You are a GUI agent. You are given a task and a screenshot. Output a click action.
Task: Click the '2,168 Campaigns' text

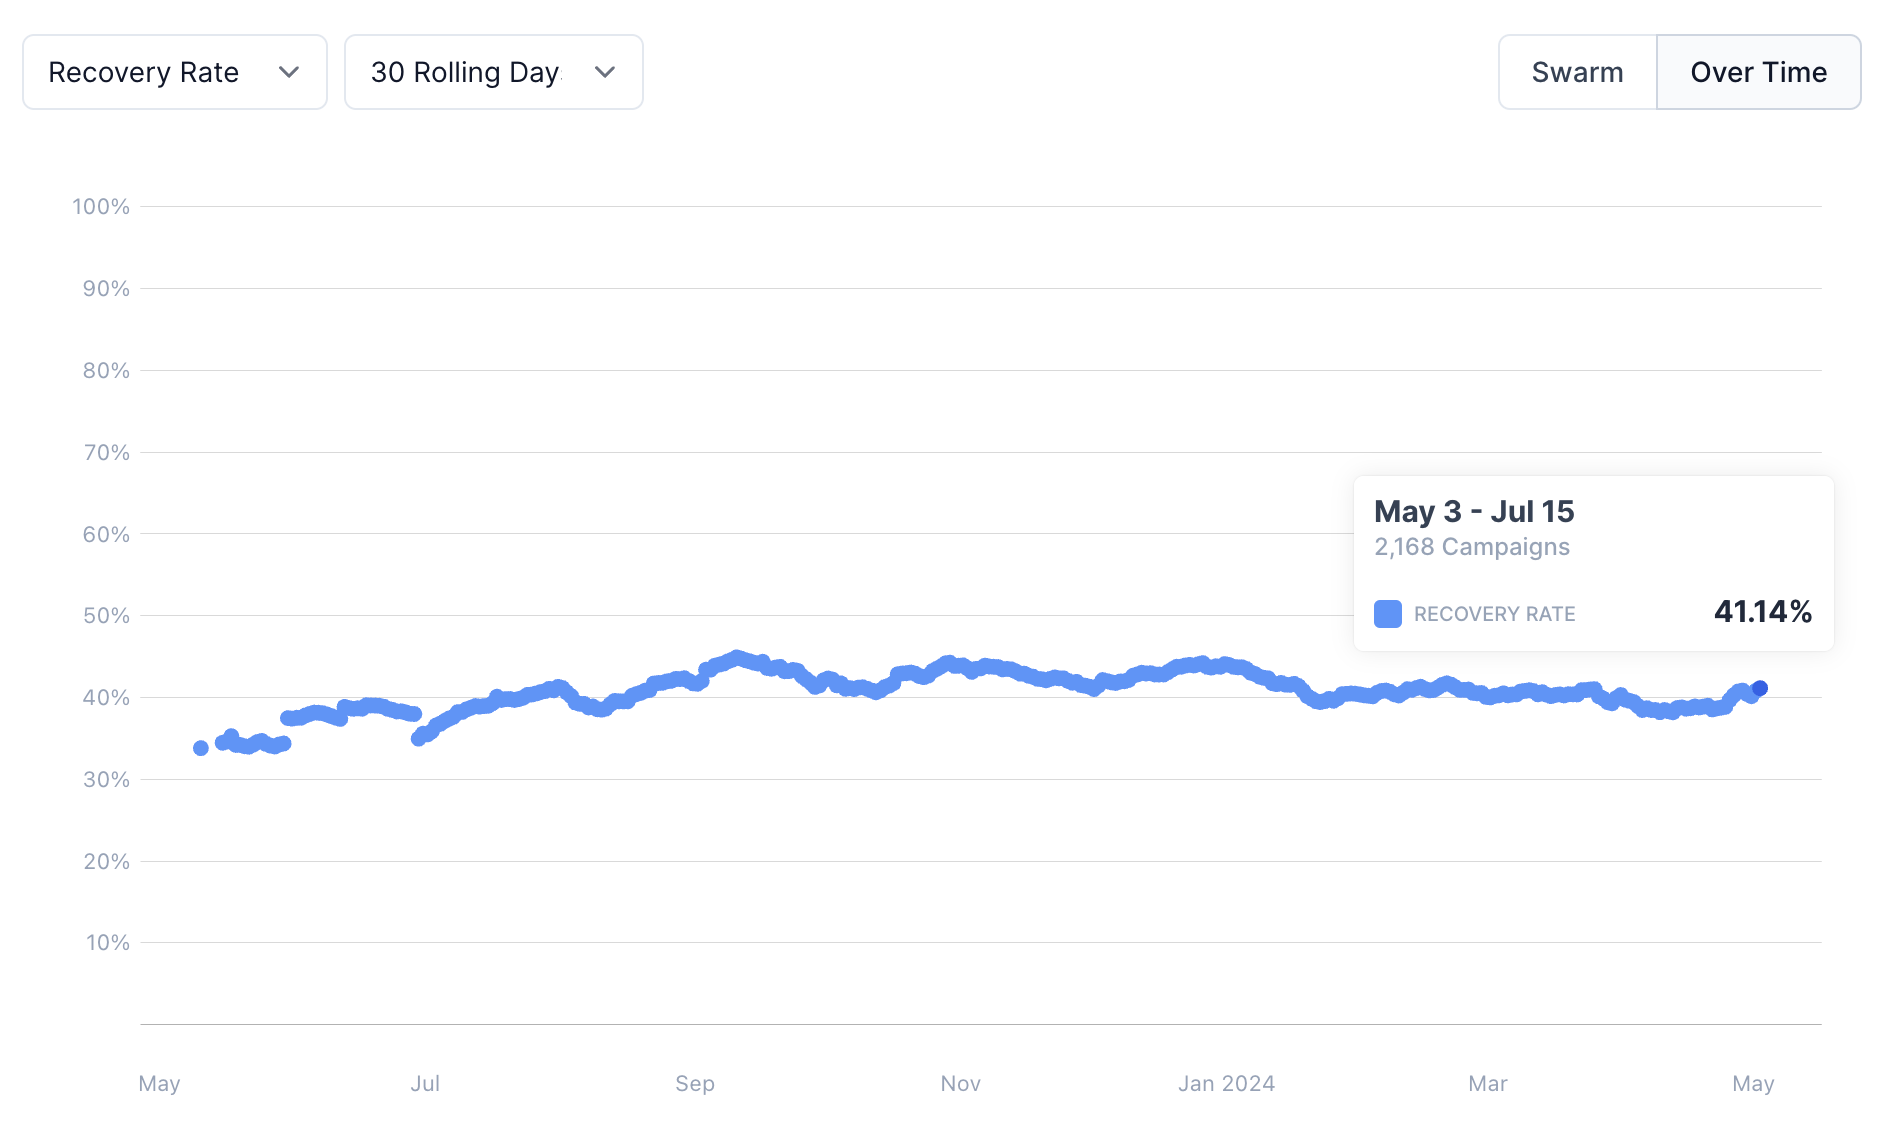(x=1472, y=547)
